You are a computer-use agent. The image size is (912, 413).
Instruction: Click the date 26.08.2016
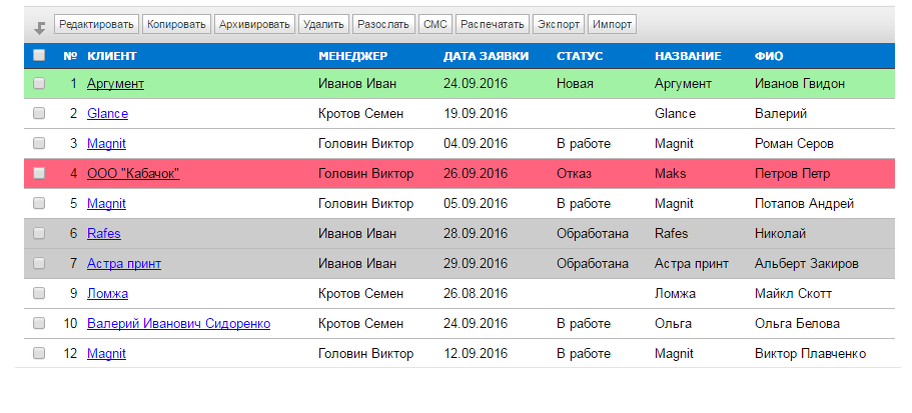pyautogui.click(x=475, y=294)
